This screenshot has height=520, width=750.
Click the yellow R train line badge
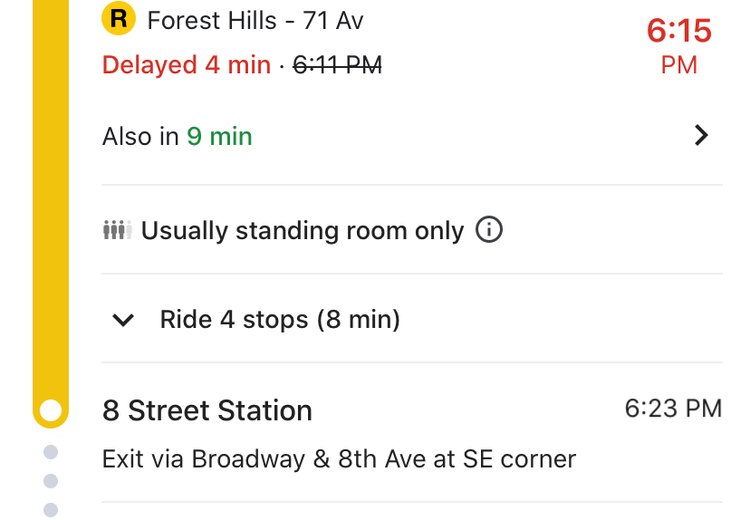pyautogui.click(x=118, y=18)
